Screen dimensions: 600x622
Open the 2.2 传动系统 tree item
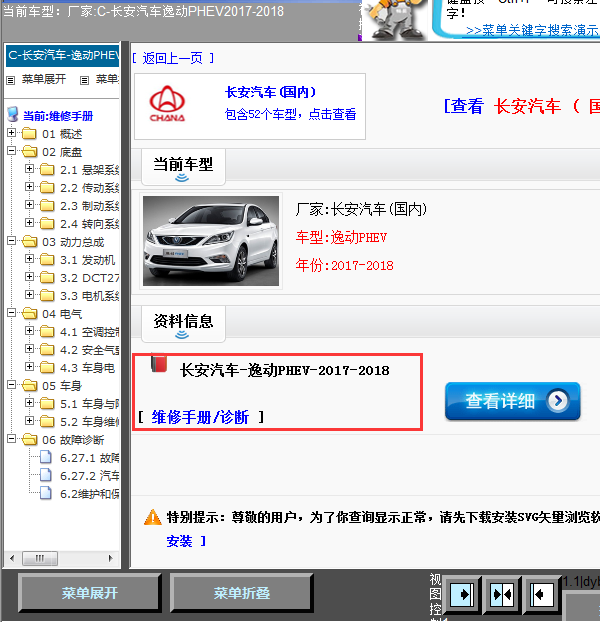(x=90, y=188)
